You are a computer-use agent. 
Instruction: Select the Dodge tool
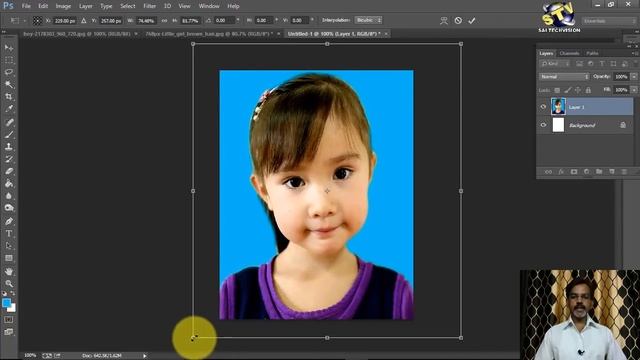[9, 208]
